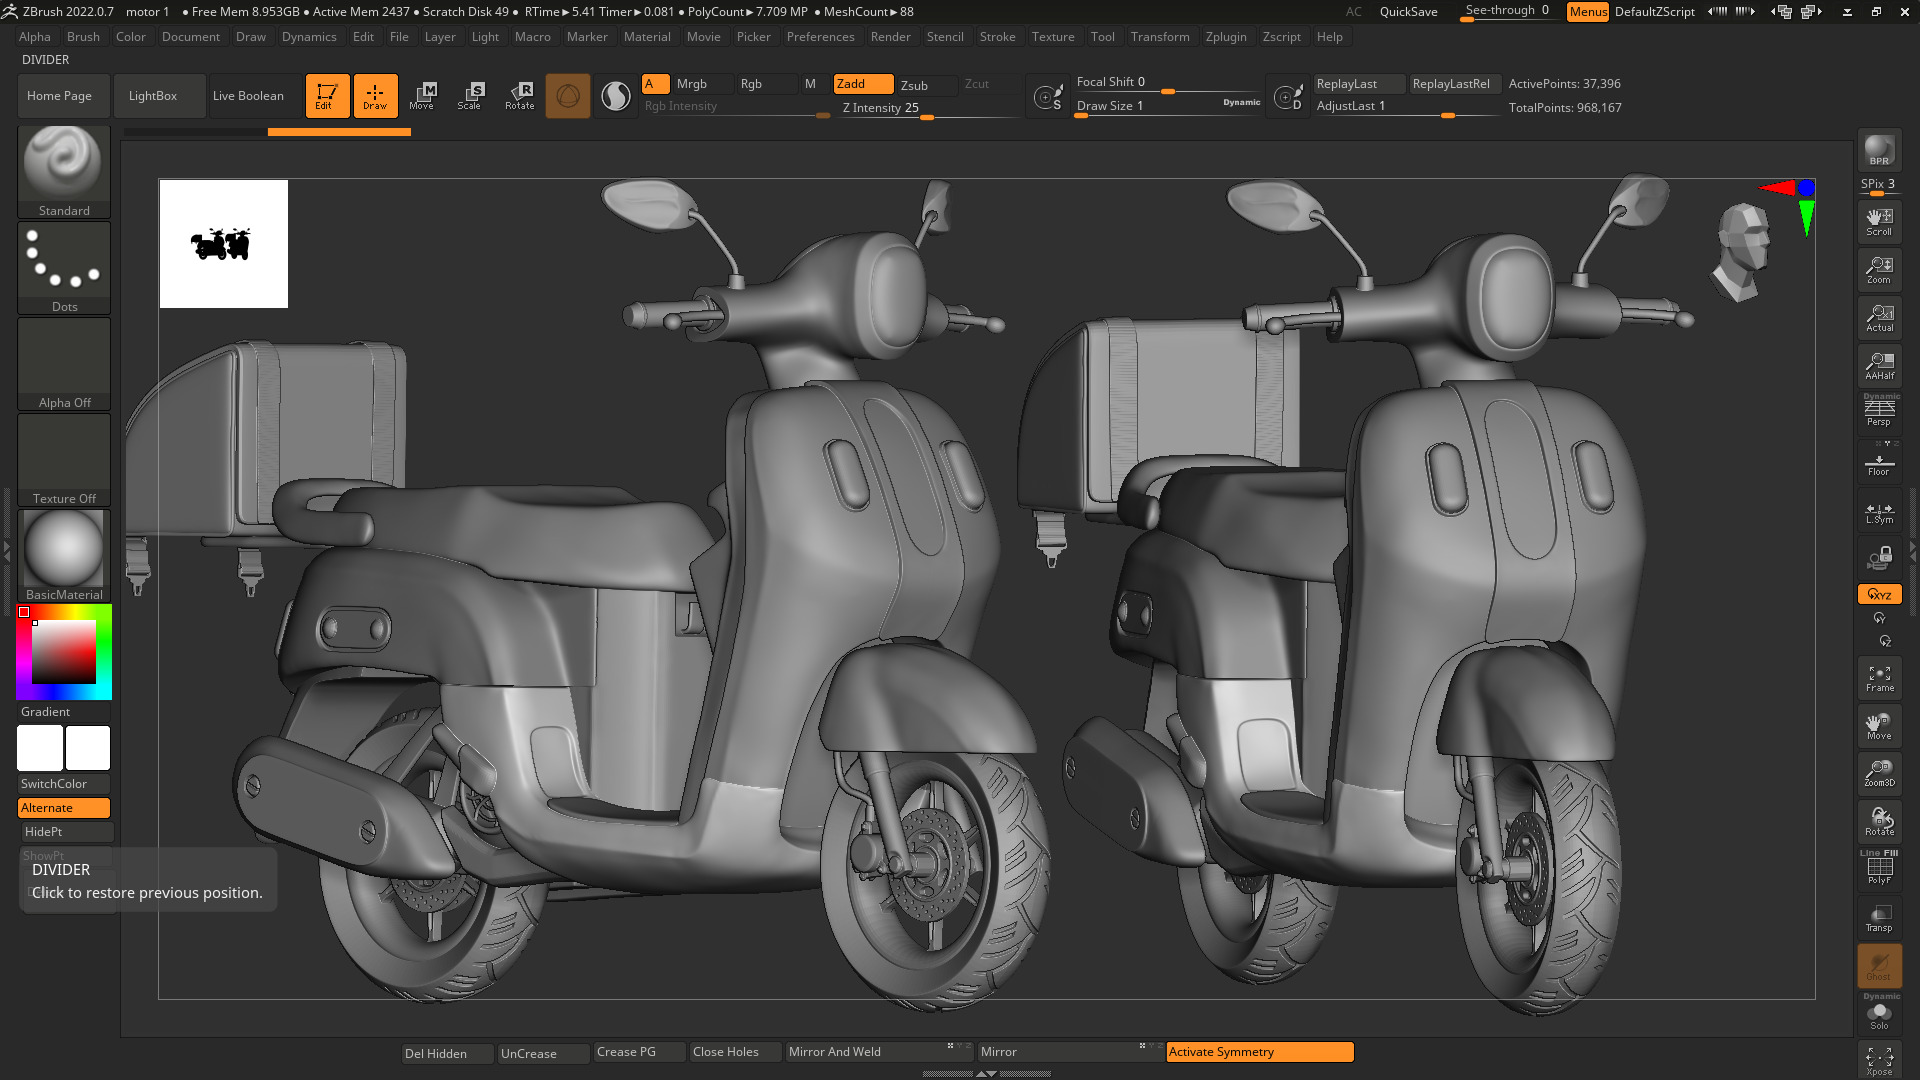This screenshot has width=1920, height=1080.
Task: Toggle Solo mode
Action: tap(1880, 1014)
